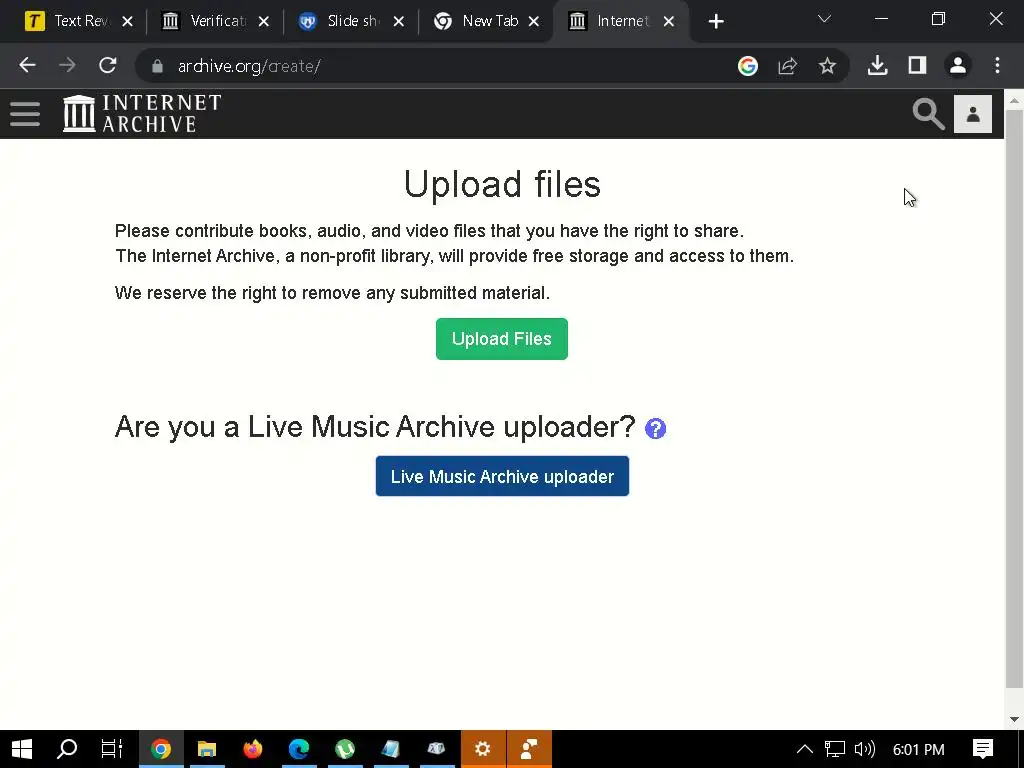Open Windows taskbar search
The height and width of the screenshot is (768, 1024).
coord(67,749)
